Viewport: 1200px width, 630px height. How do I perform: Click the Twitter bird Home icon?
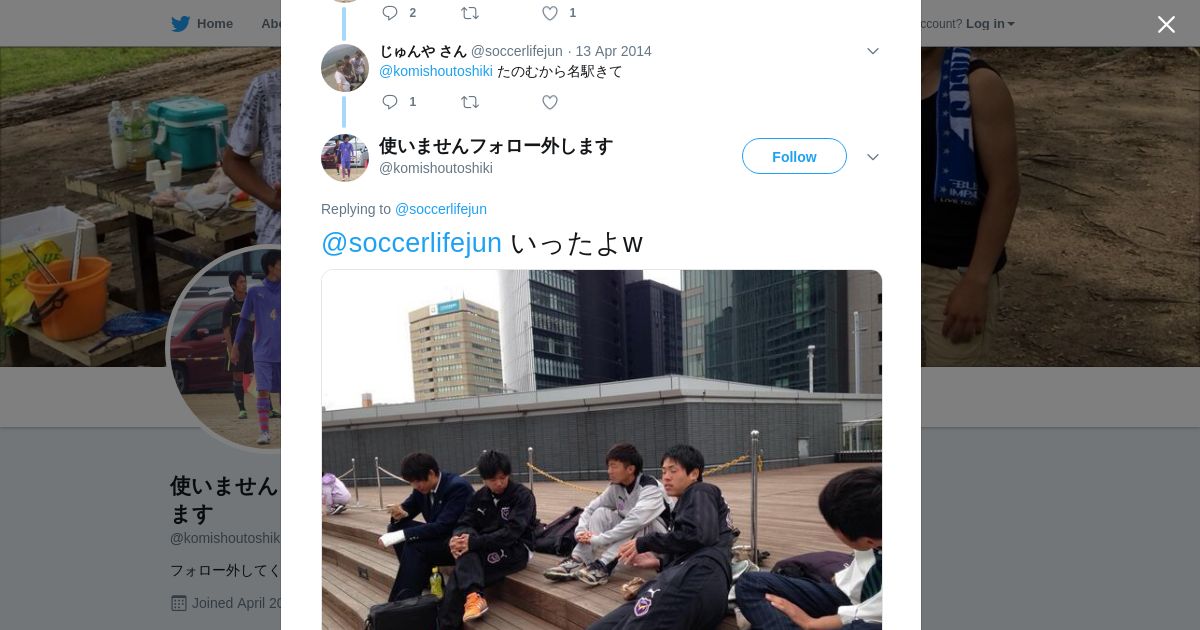click(180, 23)
